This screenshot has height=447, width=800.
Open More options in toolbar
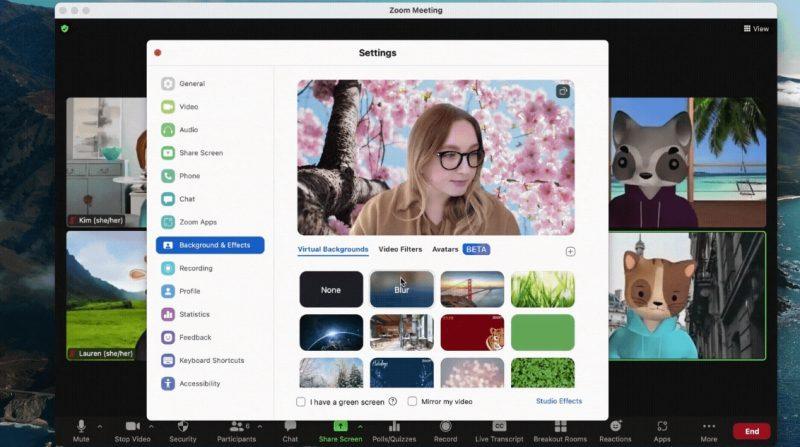tap(709, 431)
